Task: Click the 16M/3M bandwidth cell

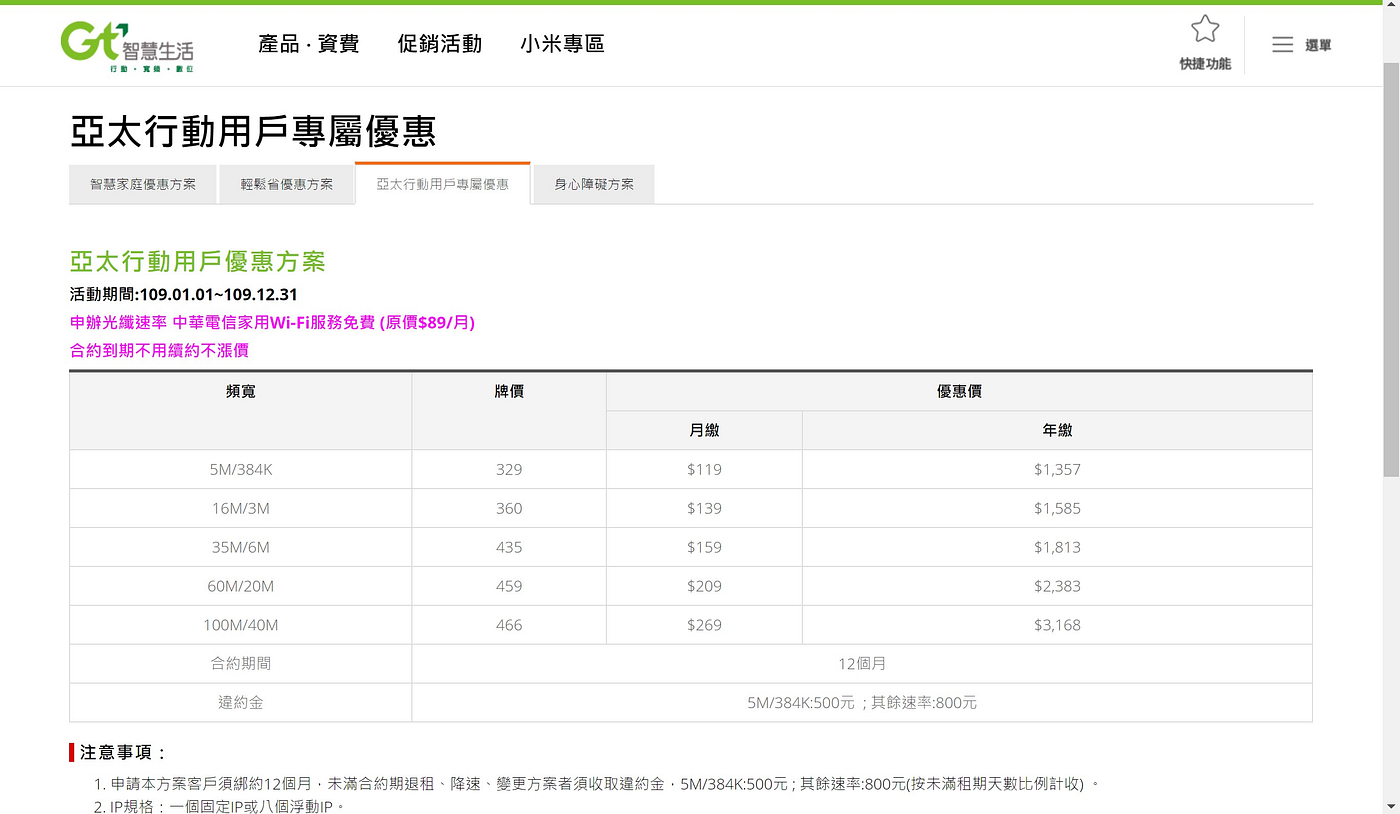Action: click(x=241, y=509)
